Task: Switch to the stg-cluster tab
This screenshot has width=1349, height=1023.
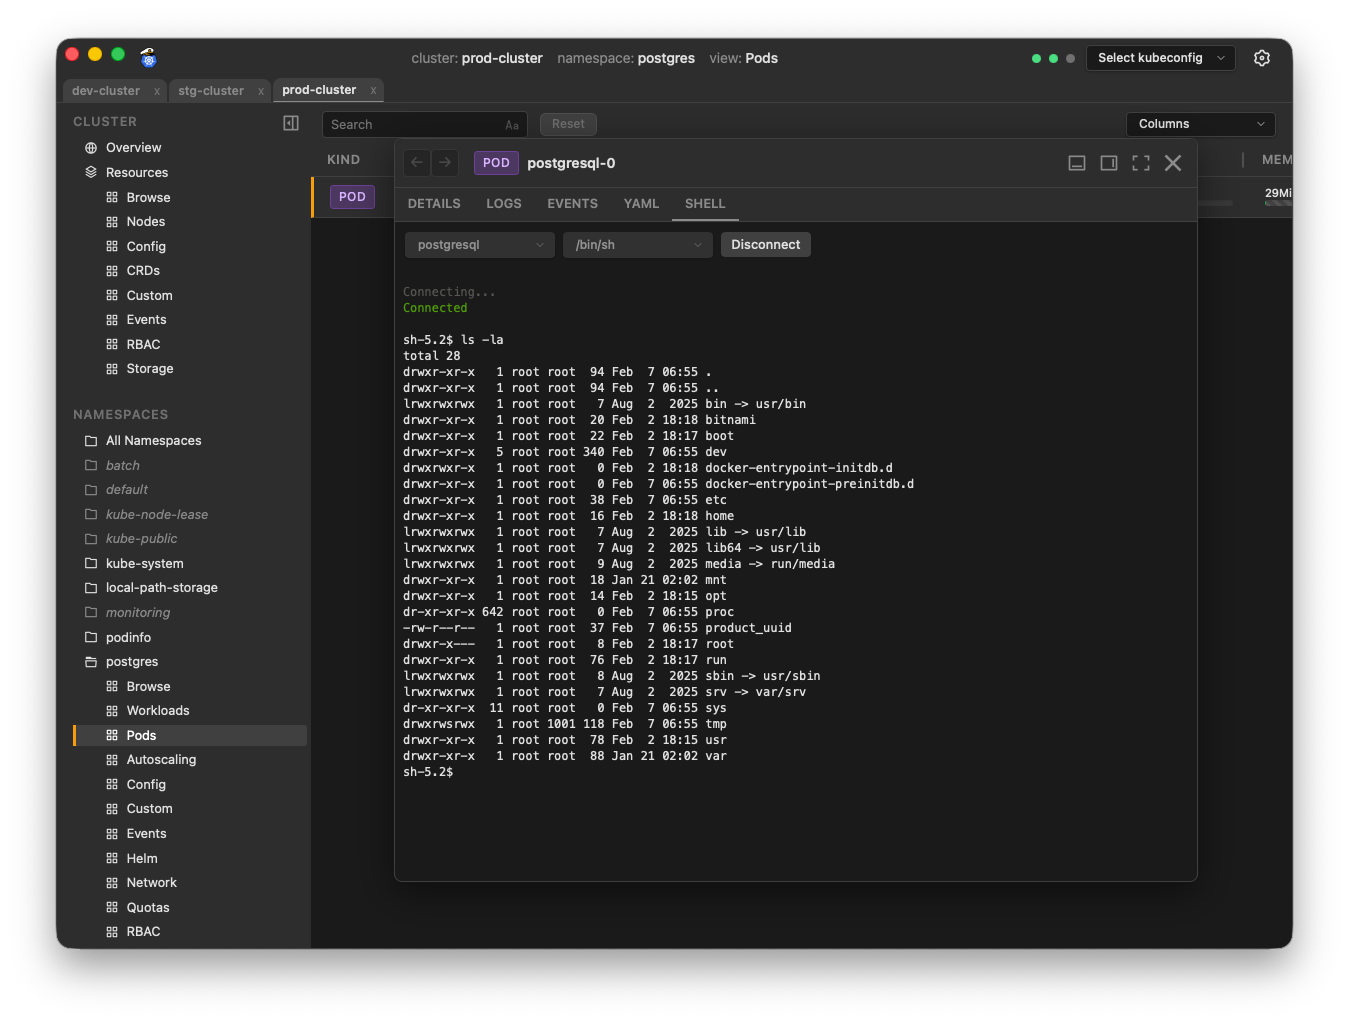Action: pyautogui.click(x=210, y=91)
